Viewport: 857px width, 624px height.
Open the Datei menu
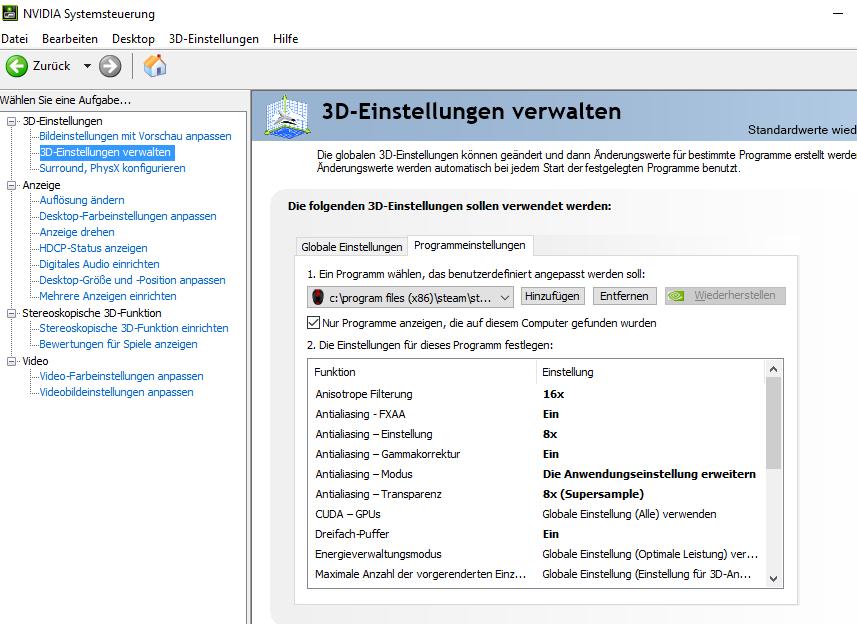14,39
